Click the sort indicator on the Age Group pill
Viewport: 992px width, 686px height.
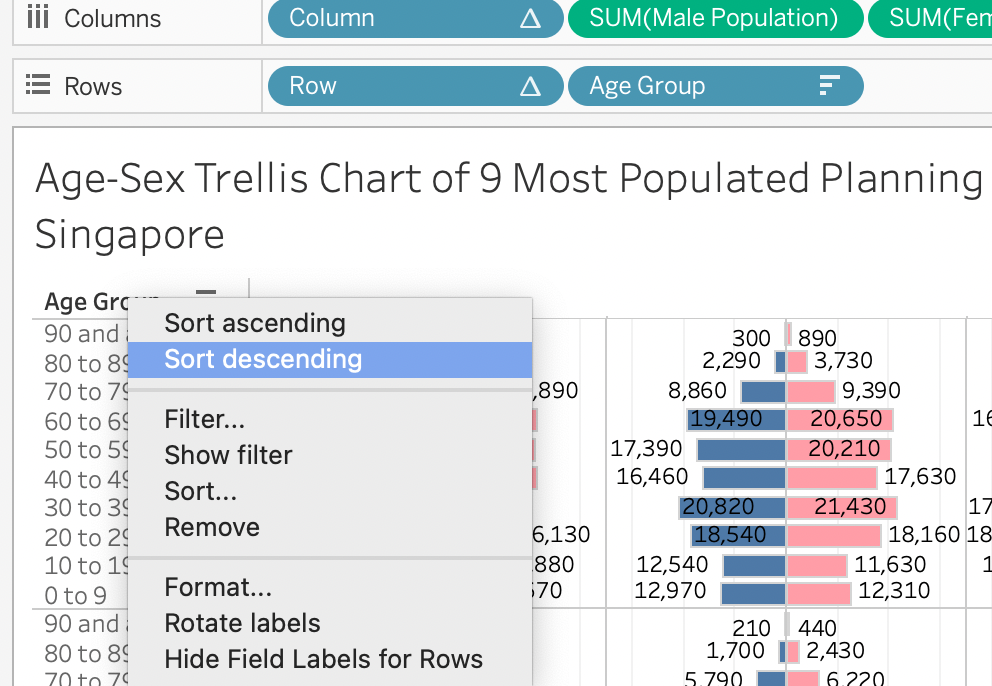pyautogui.click(x=829, y=87)
